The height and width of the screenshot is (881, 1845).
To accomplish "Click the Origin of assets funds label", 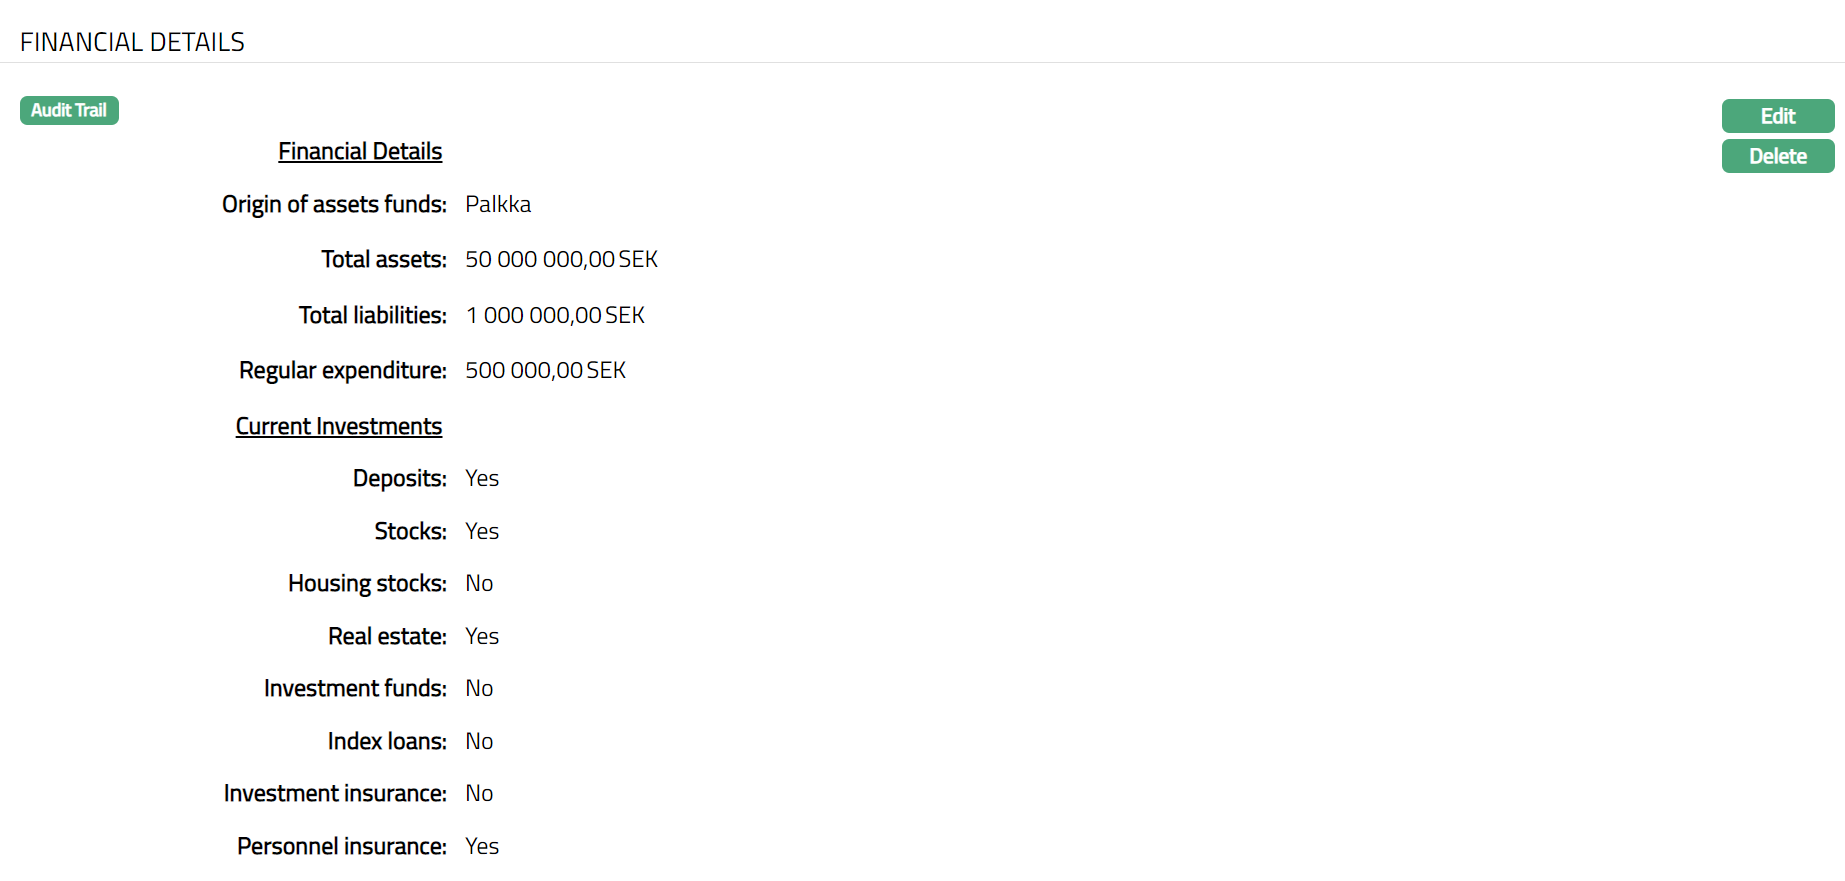I will pos(334,204).
